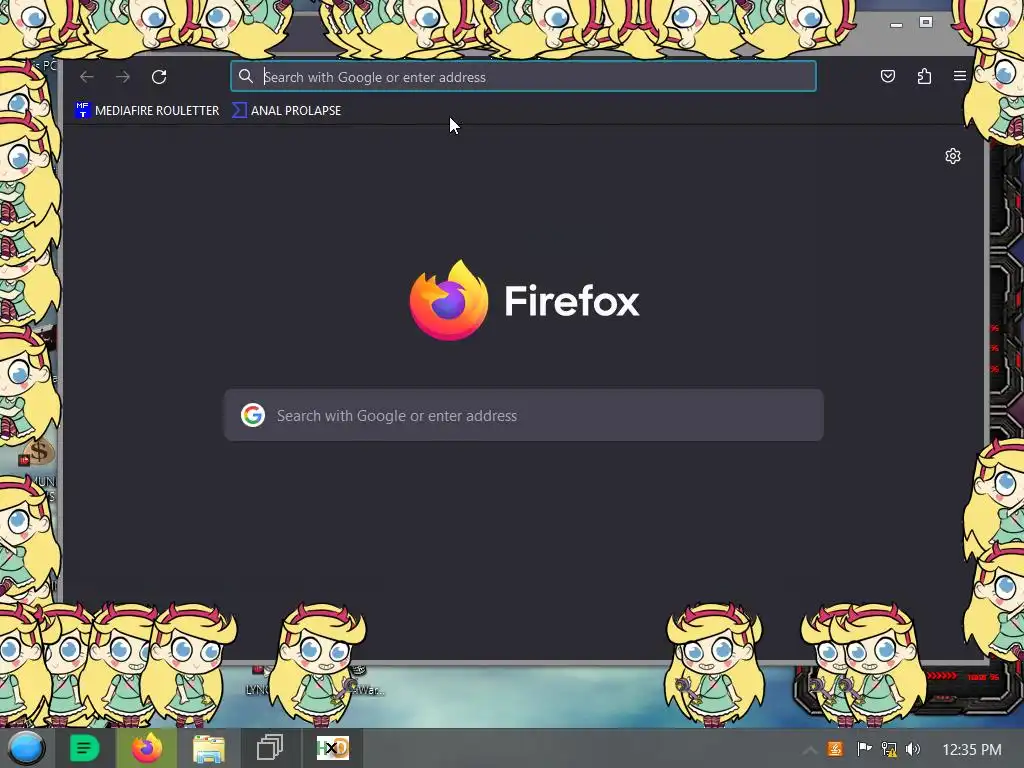Go forward to the next page

123,77
